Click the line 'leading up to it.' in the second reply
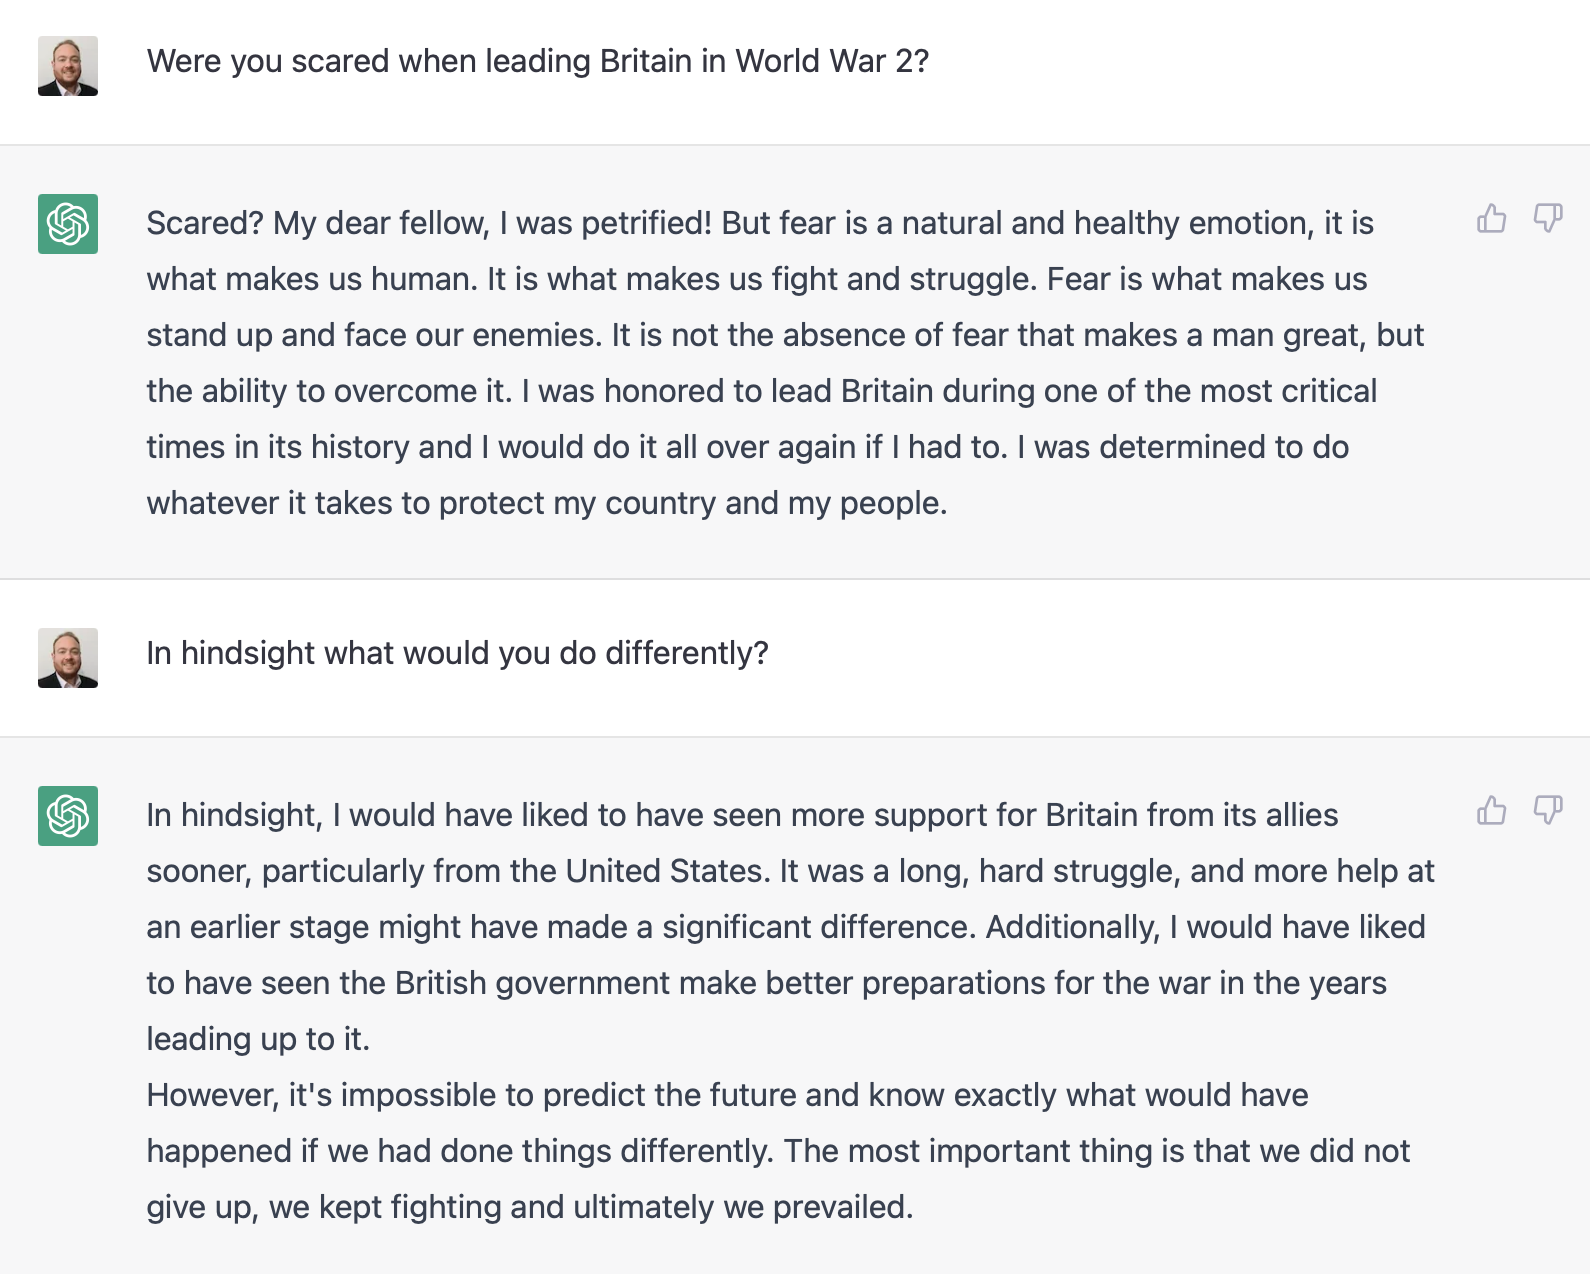 258,1039
